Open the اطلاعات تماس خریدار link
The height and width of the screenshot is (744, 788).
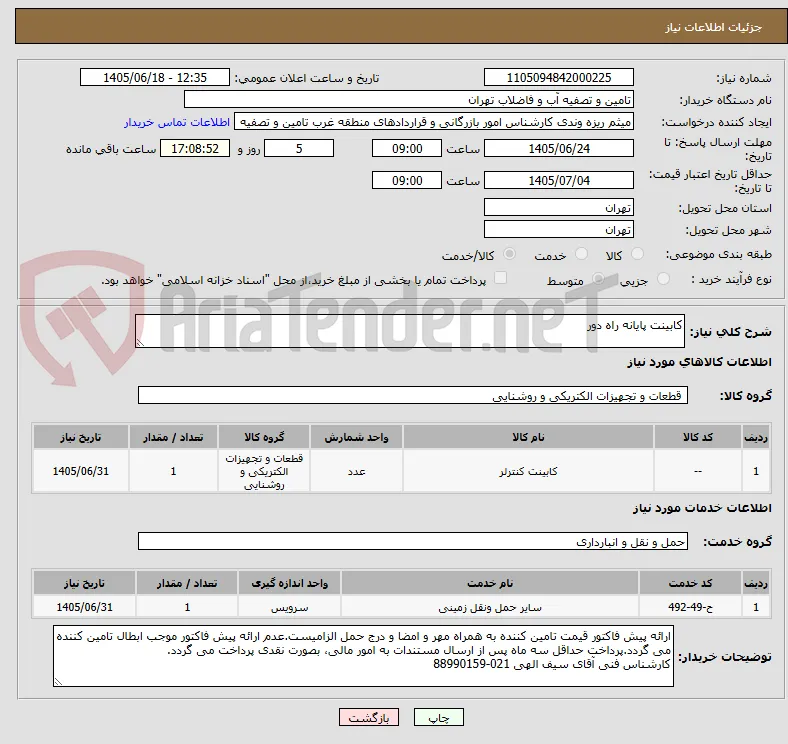[x=177, y=122]
